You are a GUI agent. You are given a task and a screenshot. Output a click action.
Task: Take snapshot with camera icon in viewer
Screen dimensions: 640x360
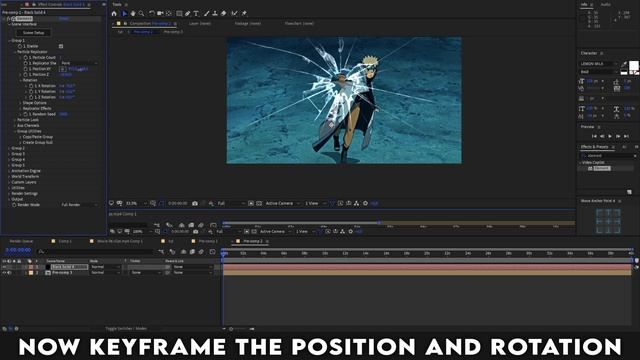pos(195,203)
